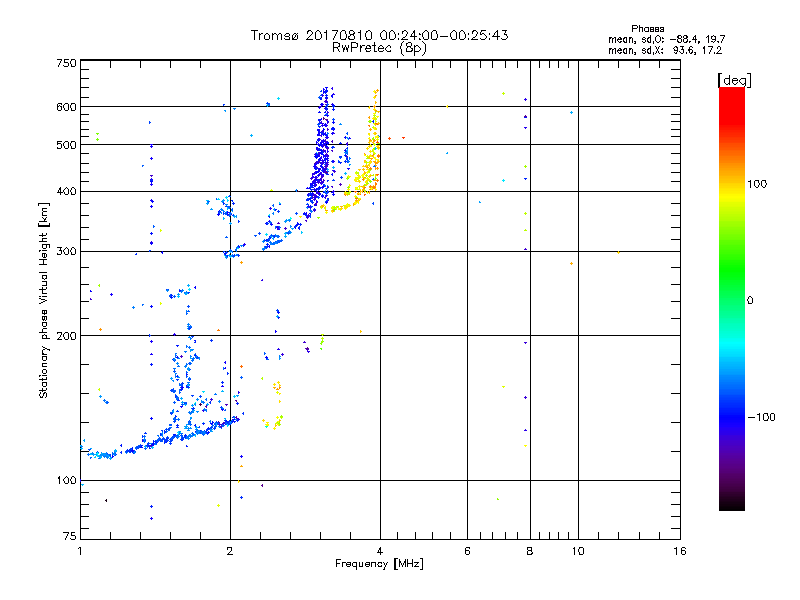Click the x-axis tick label '2'

click(x=230, y=551)
